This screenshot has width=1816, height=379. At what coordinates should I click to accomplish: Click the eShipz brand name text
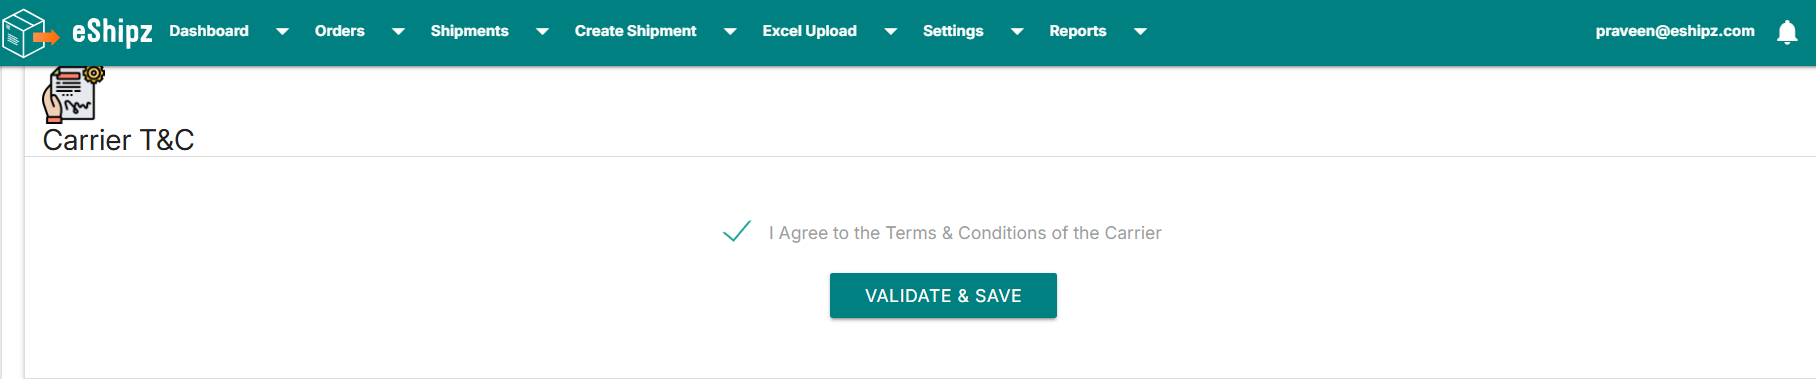112,32
